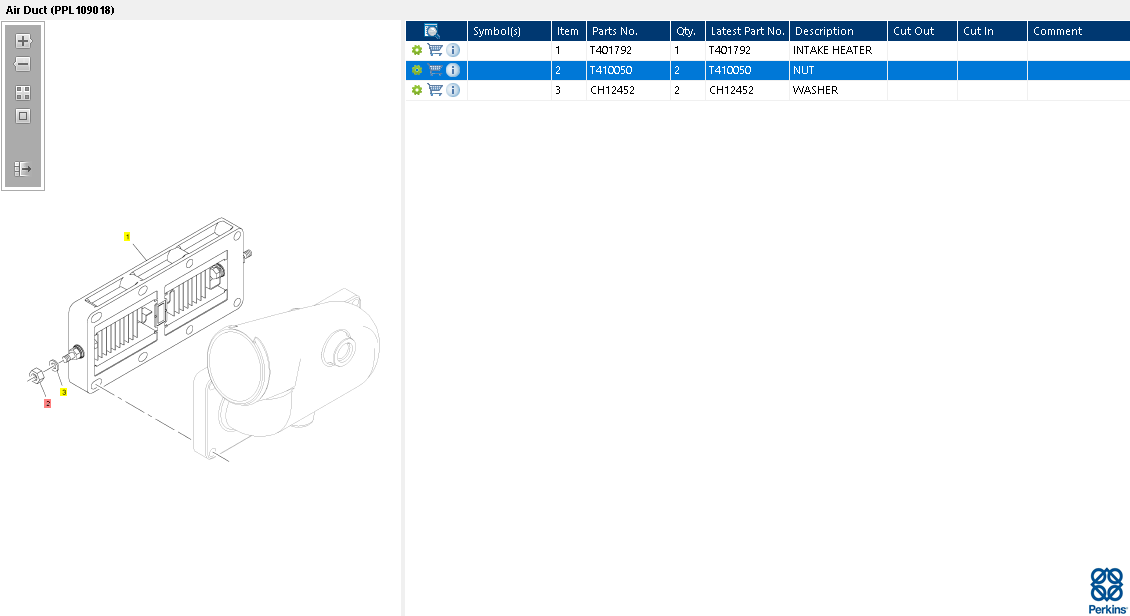Click the search icon in table header

[x=432, y=31]
